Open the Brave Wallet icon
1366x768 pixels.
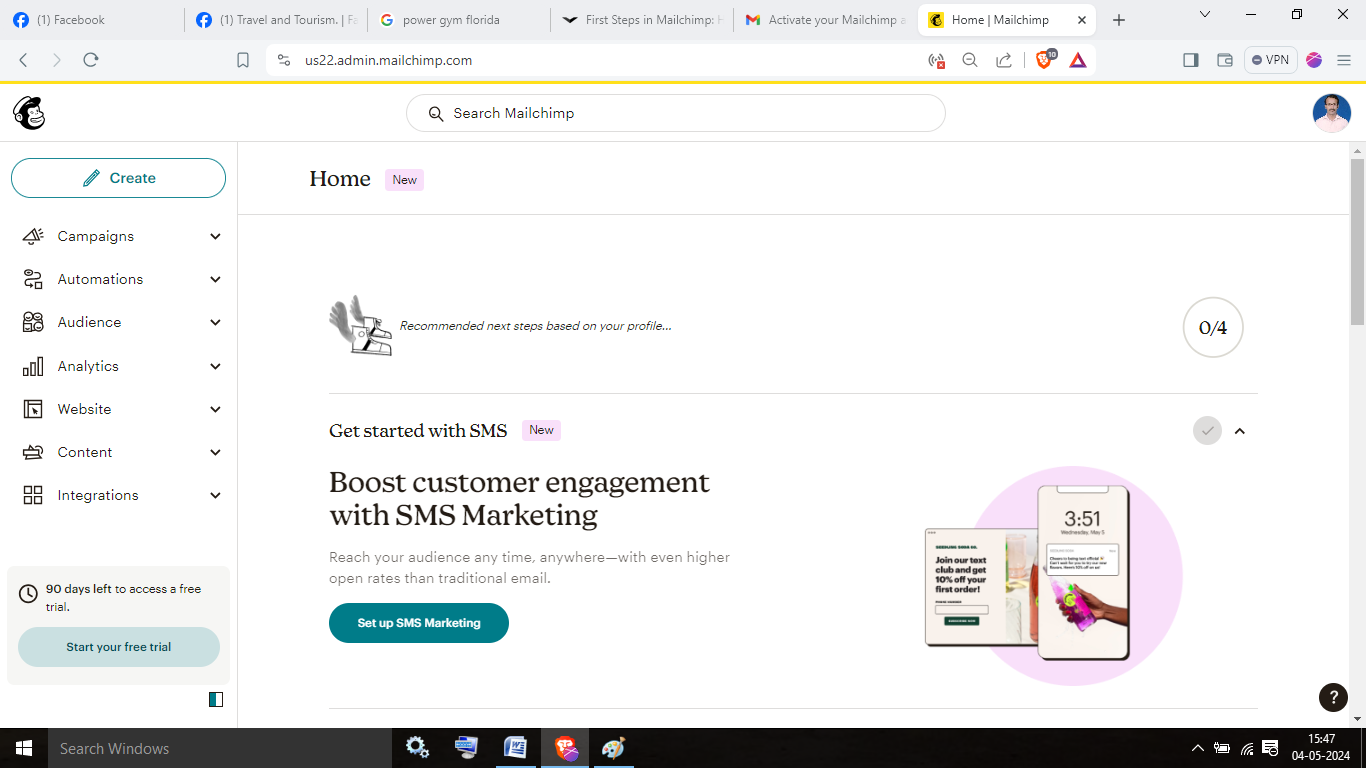pyautogui.click(x=1224, y=60)
